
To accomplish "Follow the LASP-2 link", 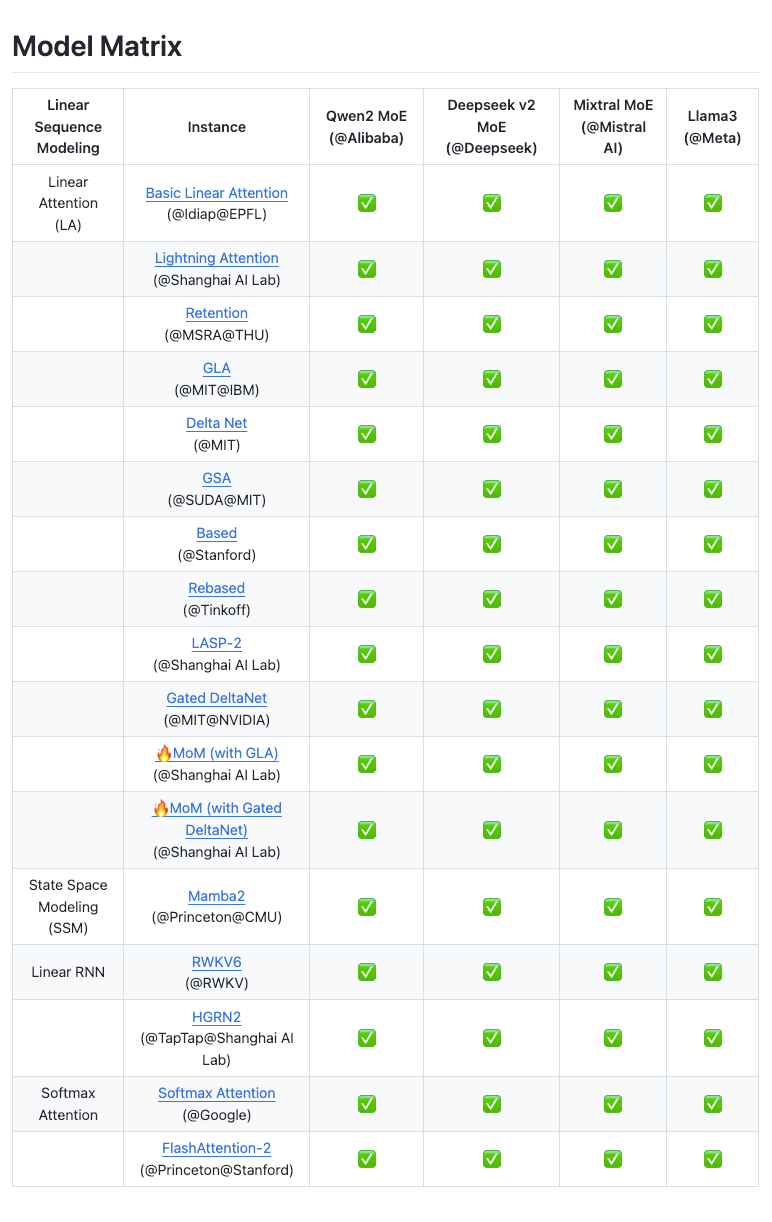I will [x=216, y=643].
